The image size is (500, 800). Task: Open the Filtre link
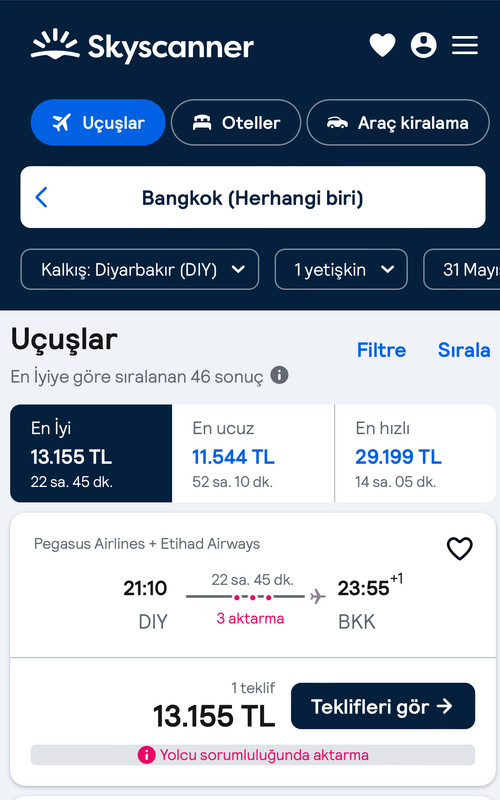point(381,350)
